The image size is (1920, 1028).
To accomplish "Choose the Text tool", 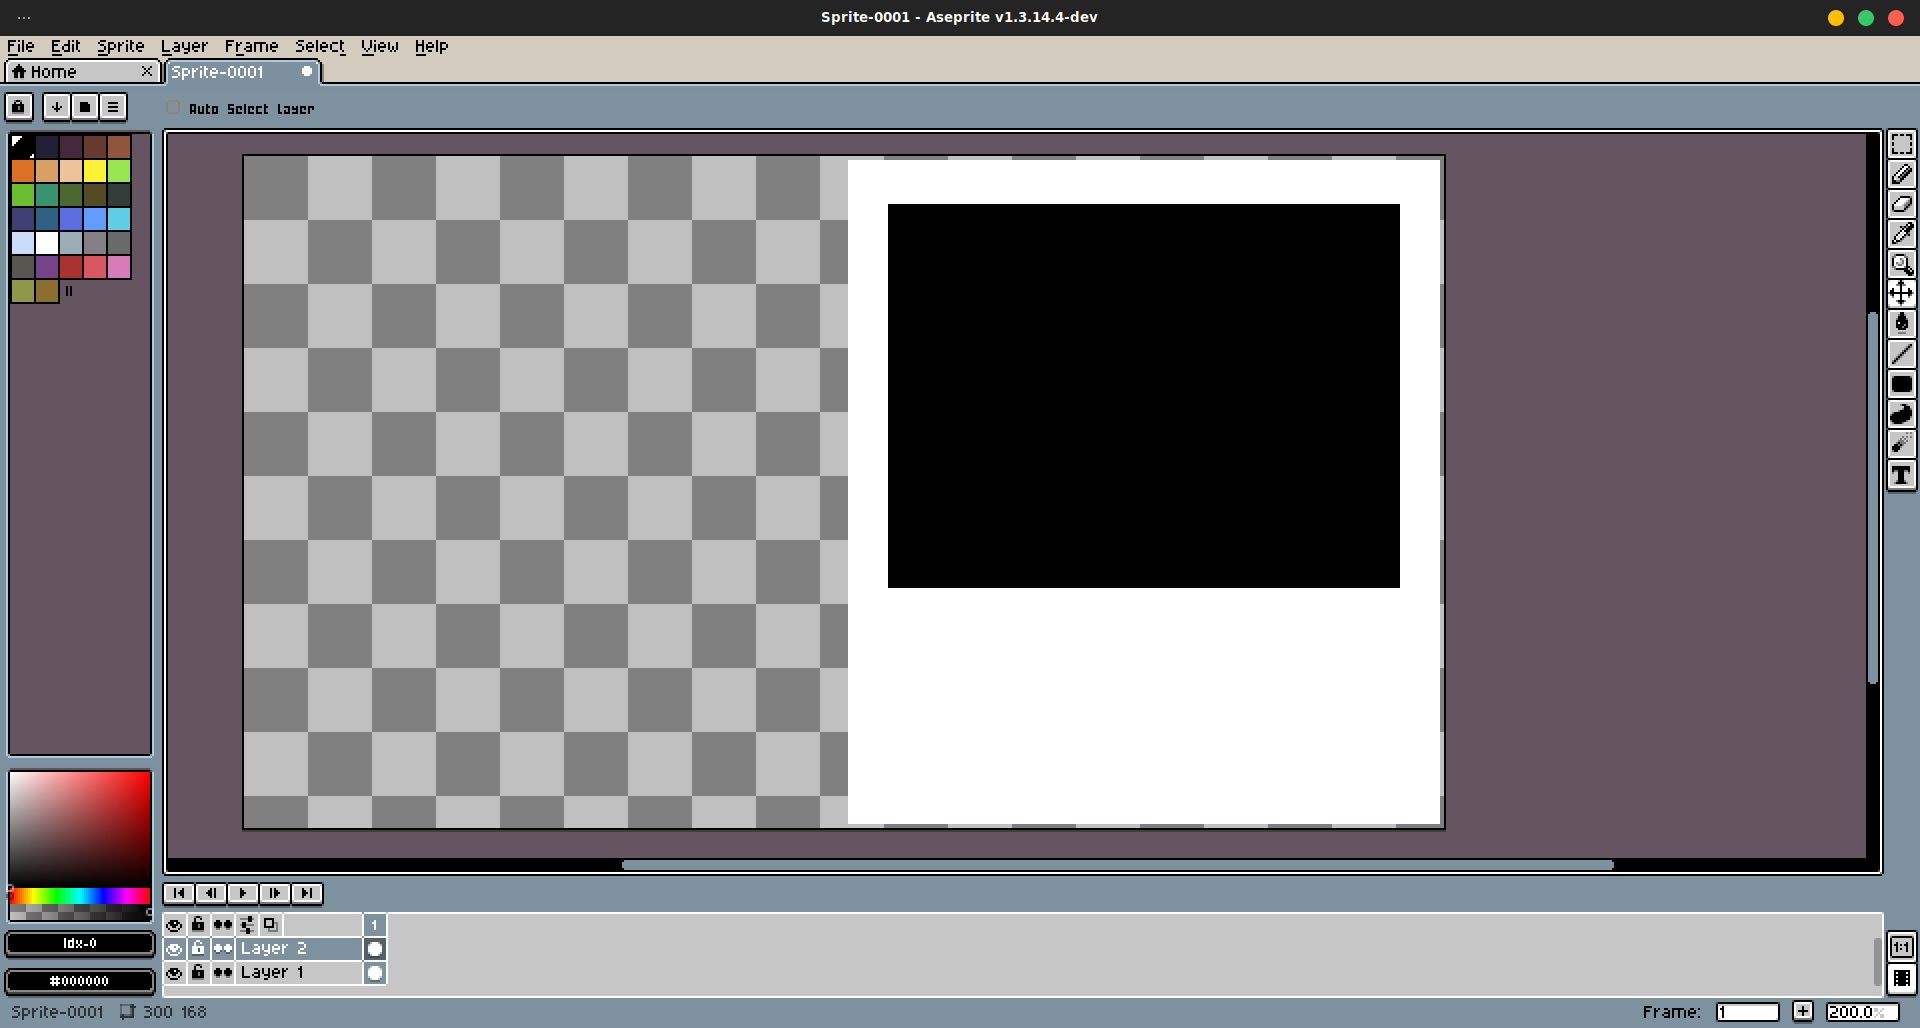I will pyautogui.click(x=1902, y=476).
